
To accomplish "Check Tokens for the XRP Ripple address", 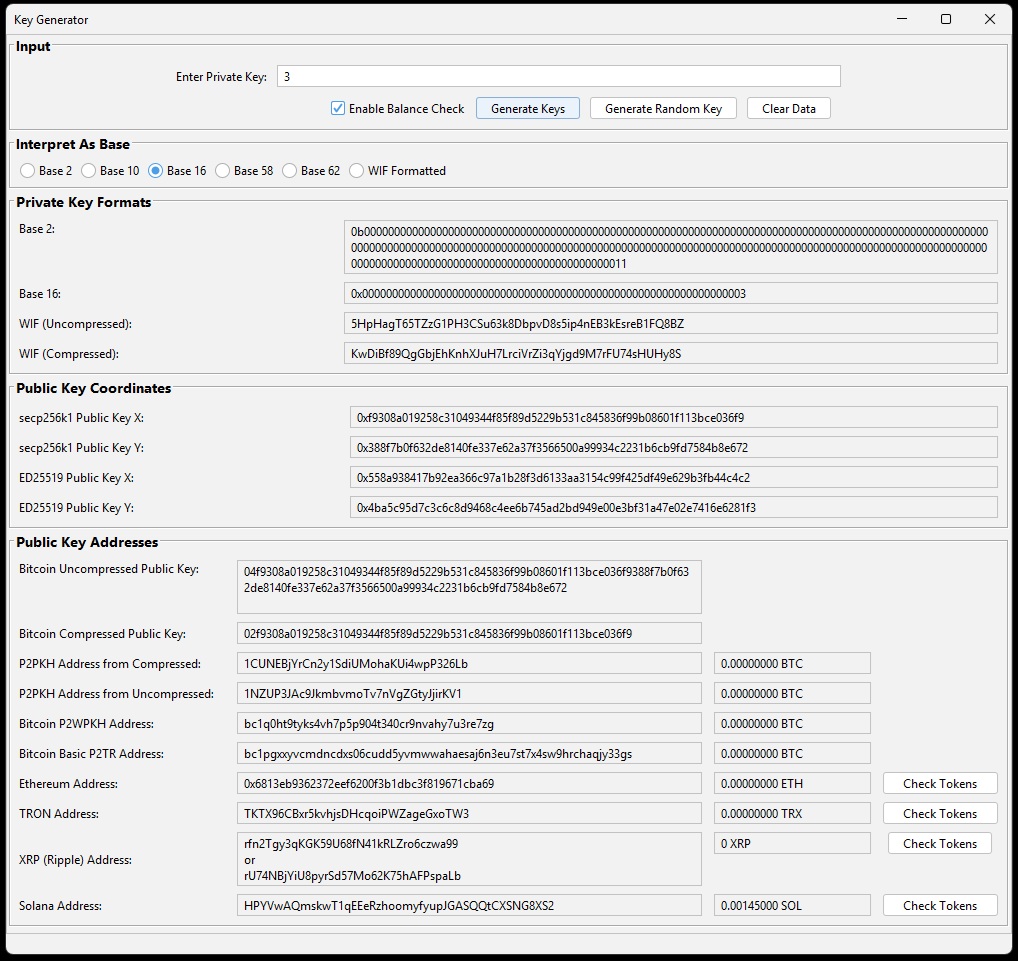I will pyautogui.click(x=939, y=843).
